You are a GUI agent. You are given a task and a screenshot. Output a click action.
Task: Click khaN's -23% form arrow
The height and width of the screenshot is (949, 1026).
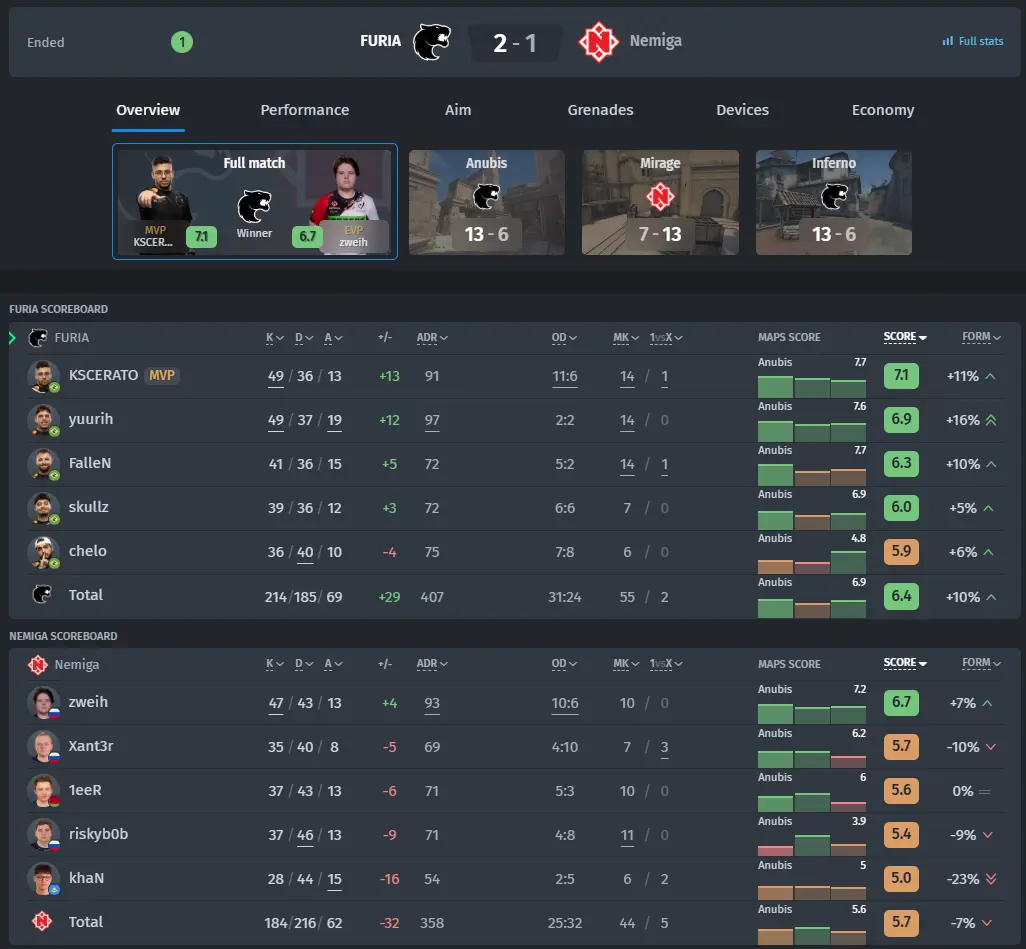point(991,878)
